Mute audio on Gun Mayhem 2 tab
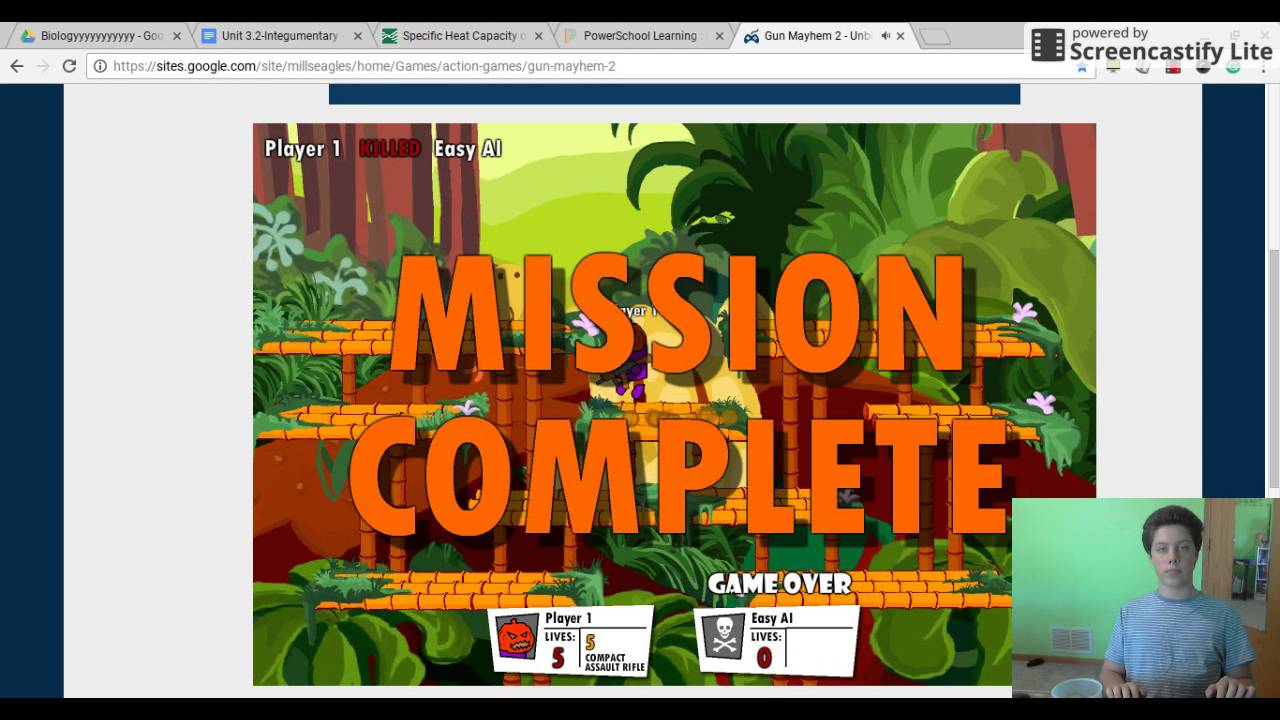Viewport: 1280px width, 720px height. [885, 36]
